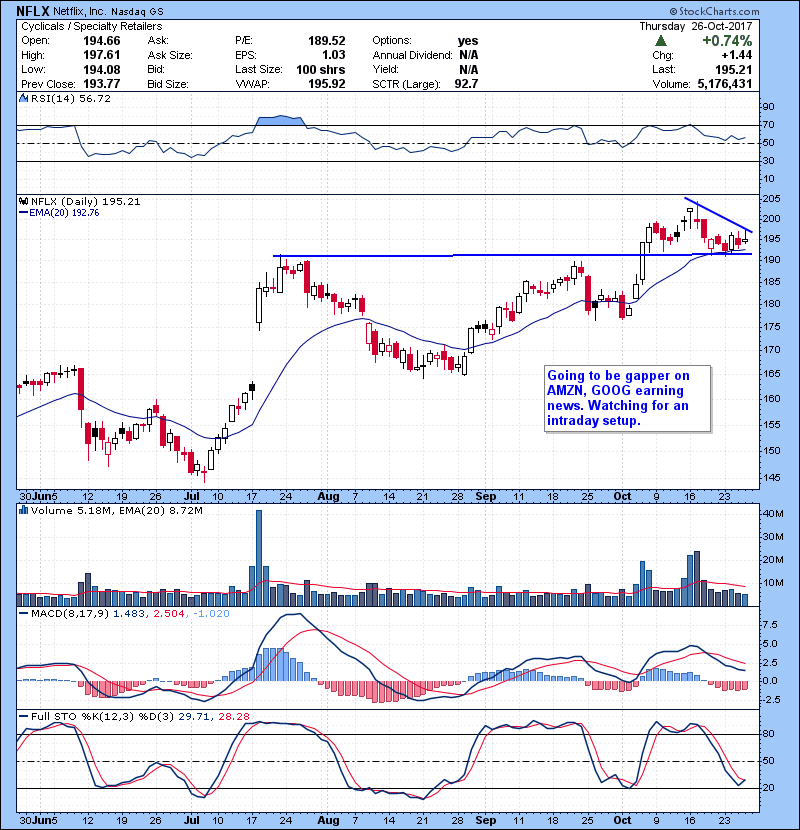
Task: Click the blue annotation note about AMZN, GOOG
Action: click(627, 398)
